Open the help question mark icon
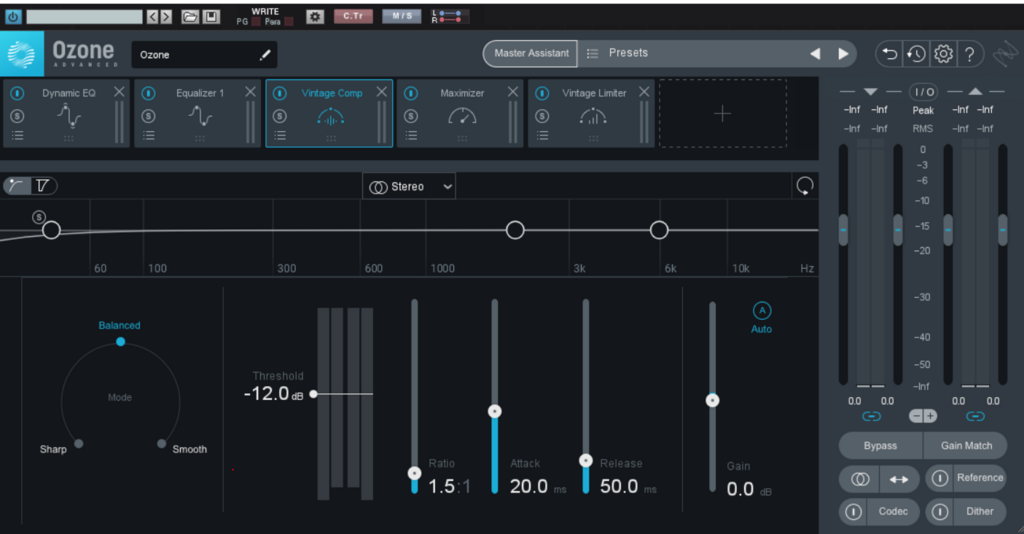Image resolution: width=1024 pixels, height=534 pixels. [x=968, y=54]
